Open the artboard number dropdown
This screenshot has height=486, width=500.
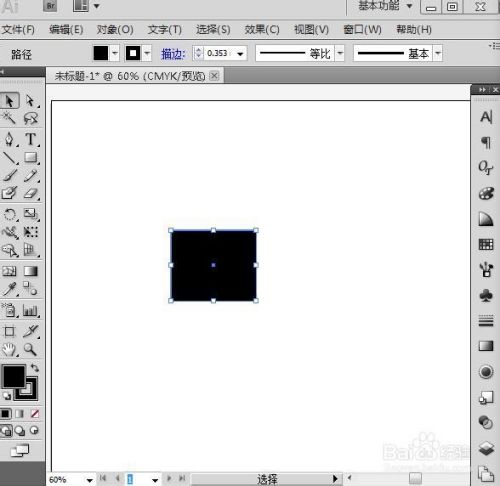coord(155,480)
